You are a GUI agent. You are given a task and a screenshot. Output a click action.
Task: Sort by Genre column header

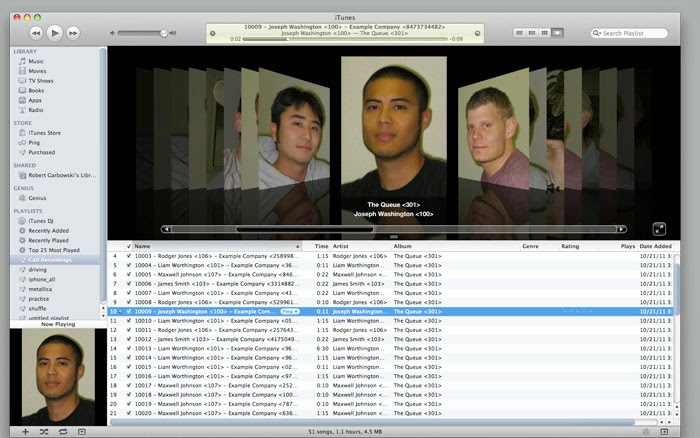[x=540, y=246]
